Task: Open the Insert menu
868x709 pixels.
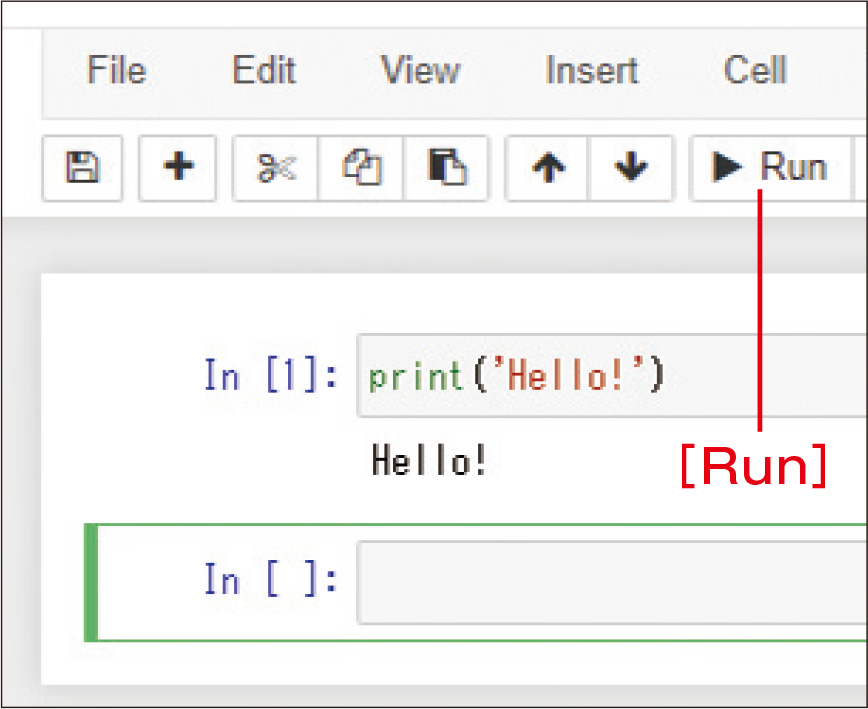Action: tap(591, 71)
